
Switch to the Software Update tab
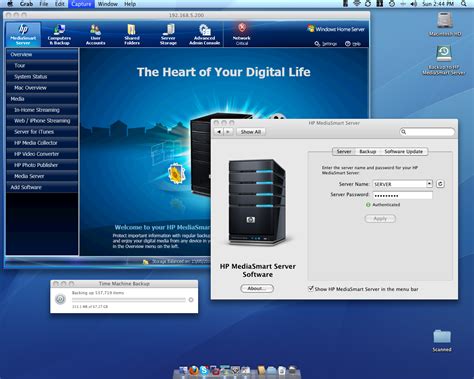(404, 151)
